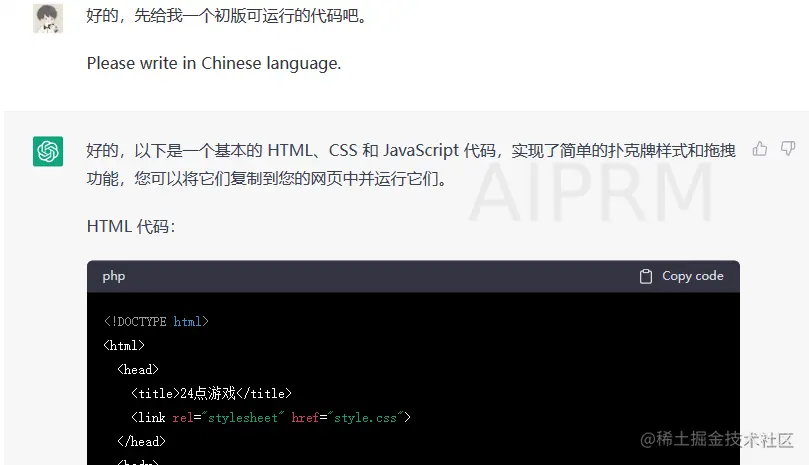The height and width of the screenshot is (465, 809).
Task: Click the thumbs up feedback icon
Action: point(759,149)
